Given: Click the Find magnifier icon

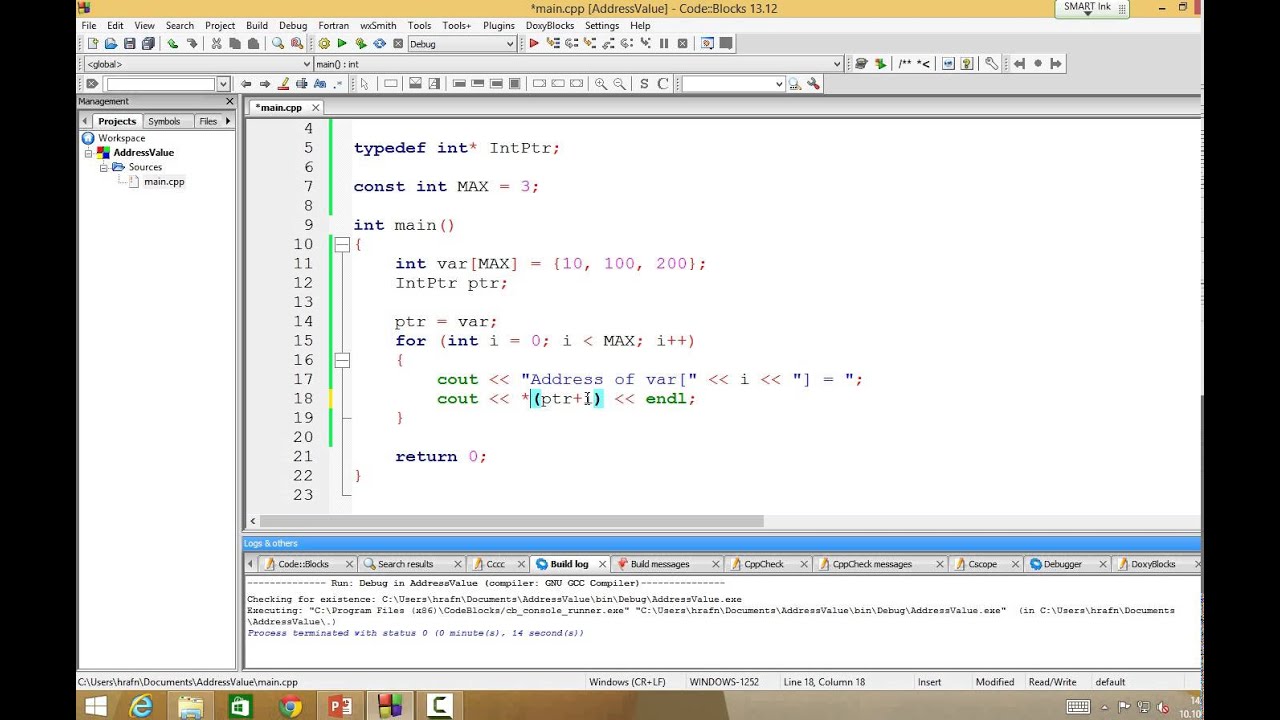Looking at the screenshot, I should (x=278, y=43).
